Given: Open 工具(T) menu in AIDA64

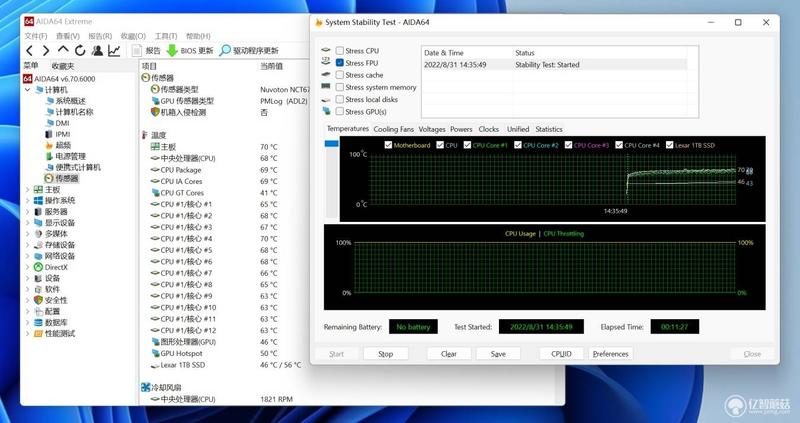Looking at the screenshot, I should point(166,36).
